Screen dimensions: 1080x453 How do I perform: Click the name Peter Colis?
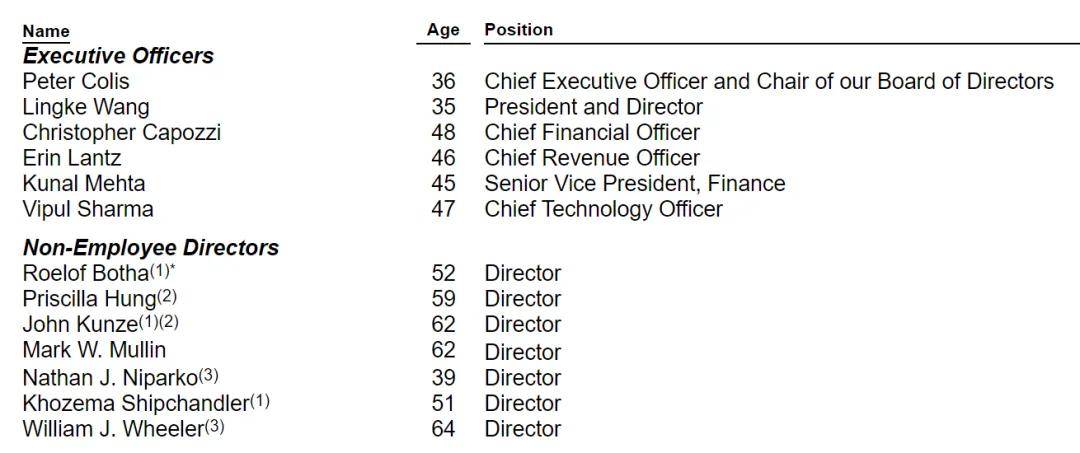pos(76,81)
